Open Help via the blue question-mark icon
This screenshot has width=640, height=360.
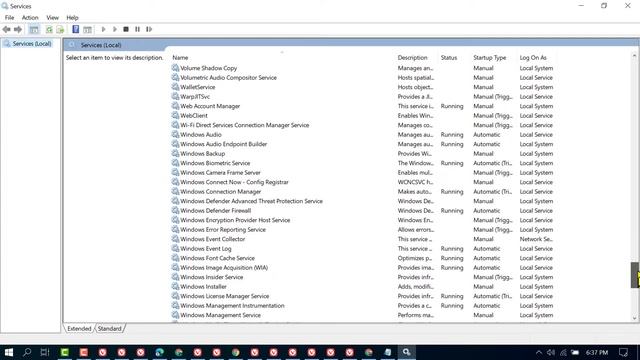click(x=76, y=29)
